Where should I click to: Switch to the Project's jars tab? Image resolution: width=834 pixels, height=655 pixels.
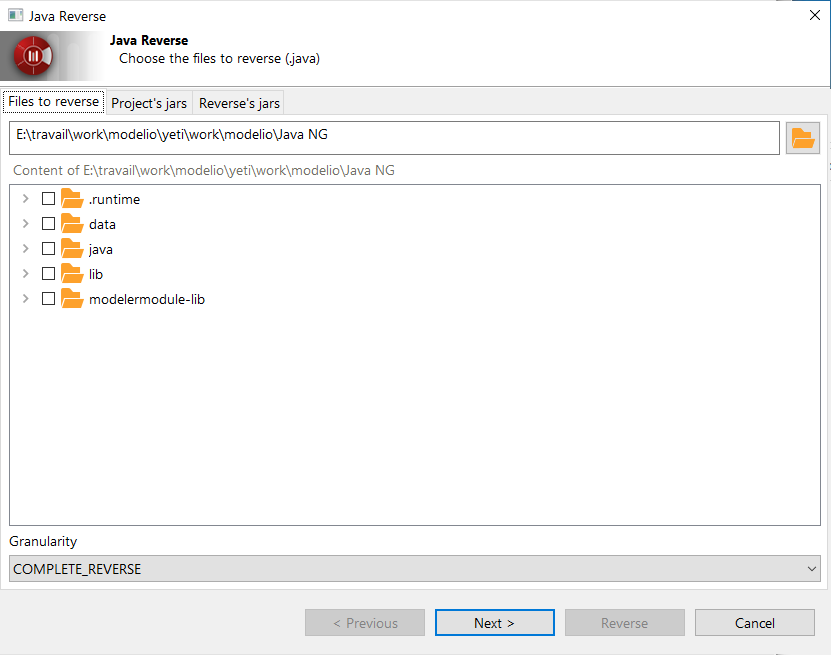(149, 103)
